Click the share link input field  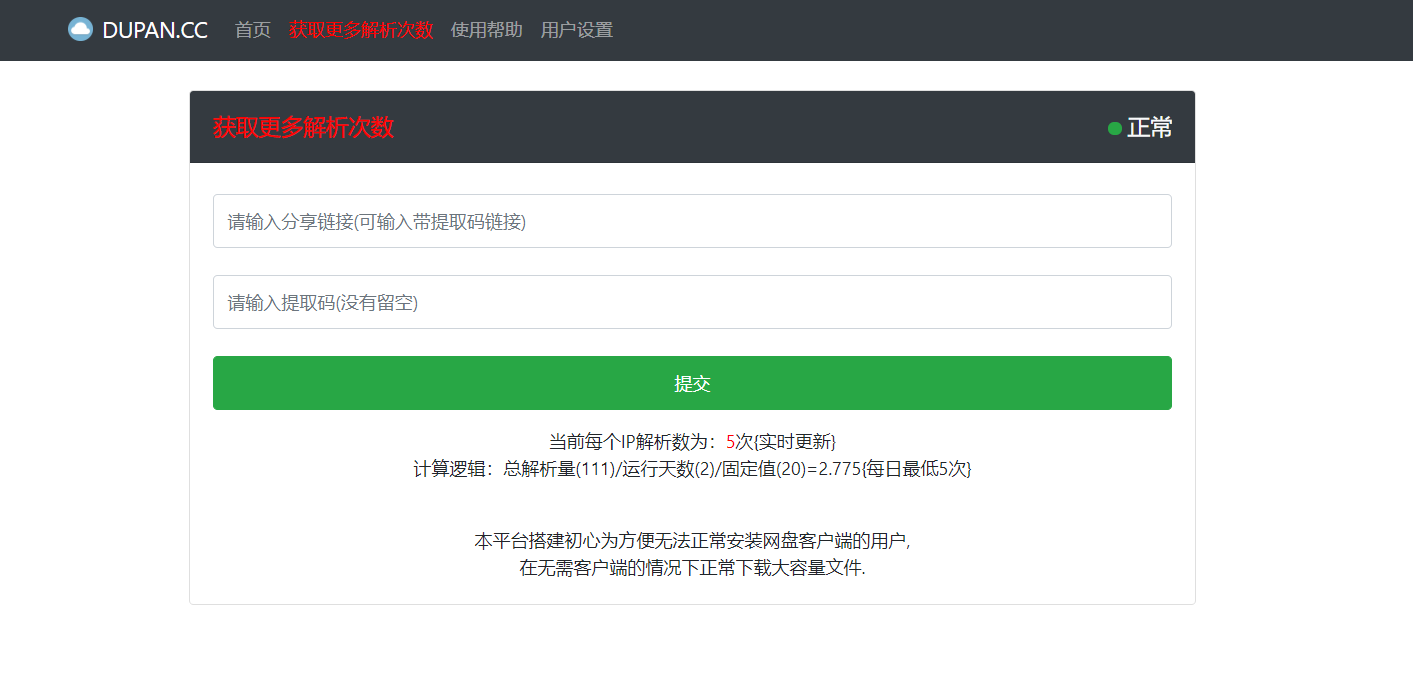click(x=692, y=221)
